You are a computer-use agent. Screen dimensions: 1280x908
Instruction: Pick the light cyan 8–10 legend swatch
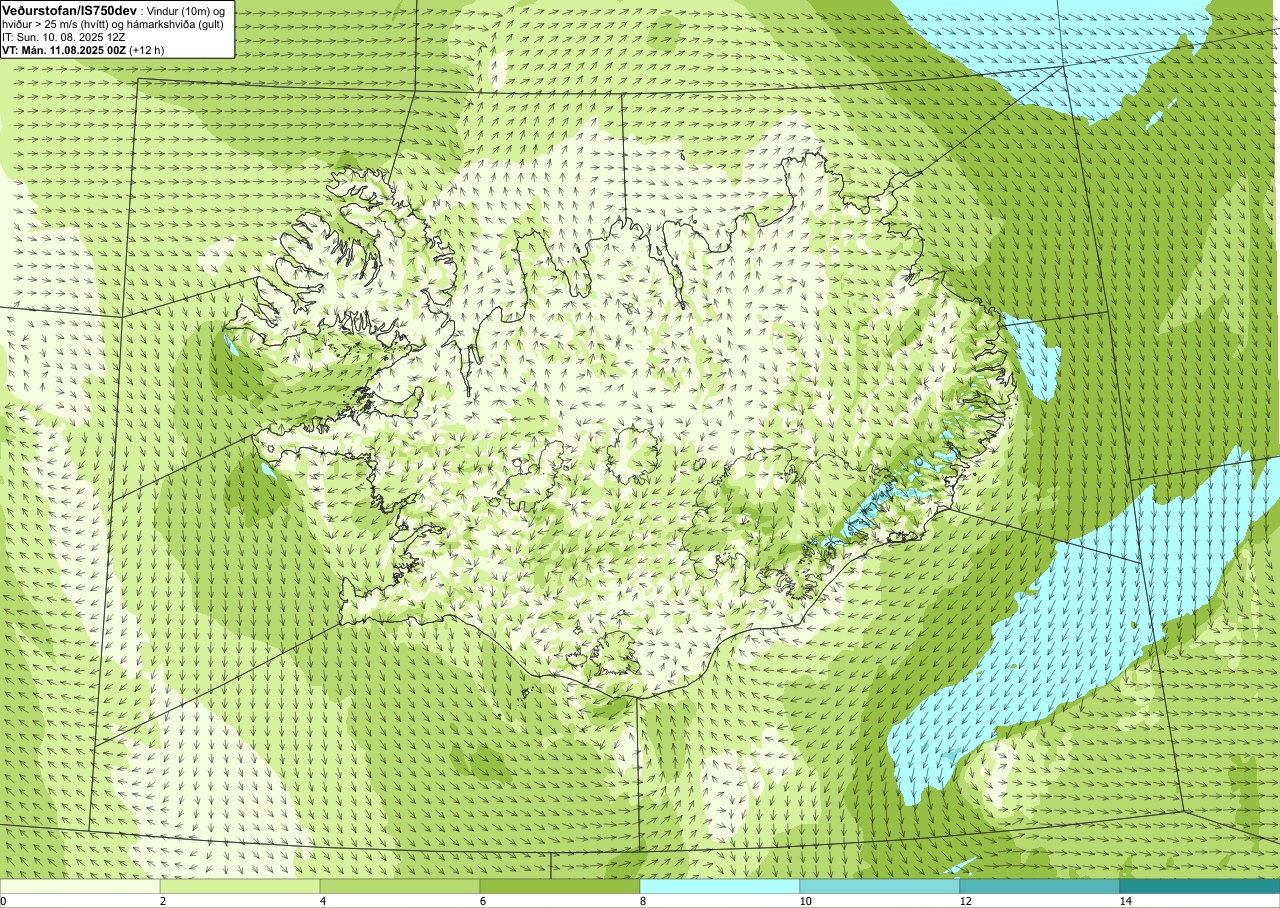(720, 886)
